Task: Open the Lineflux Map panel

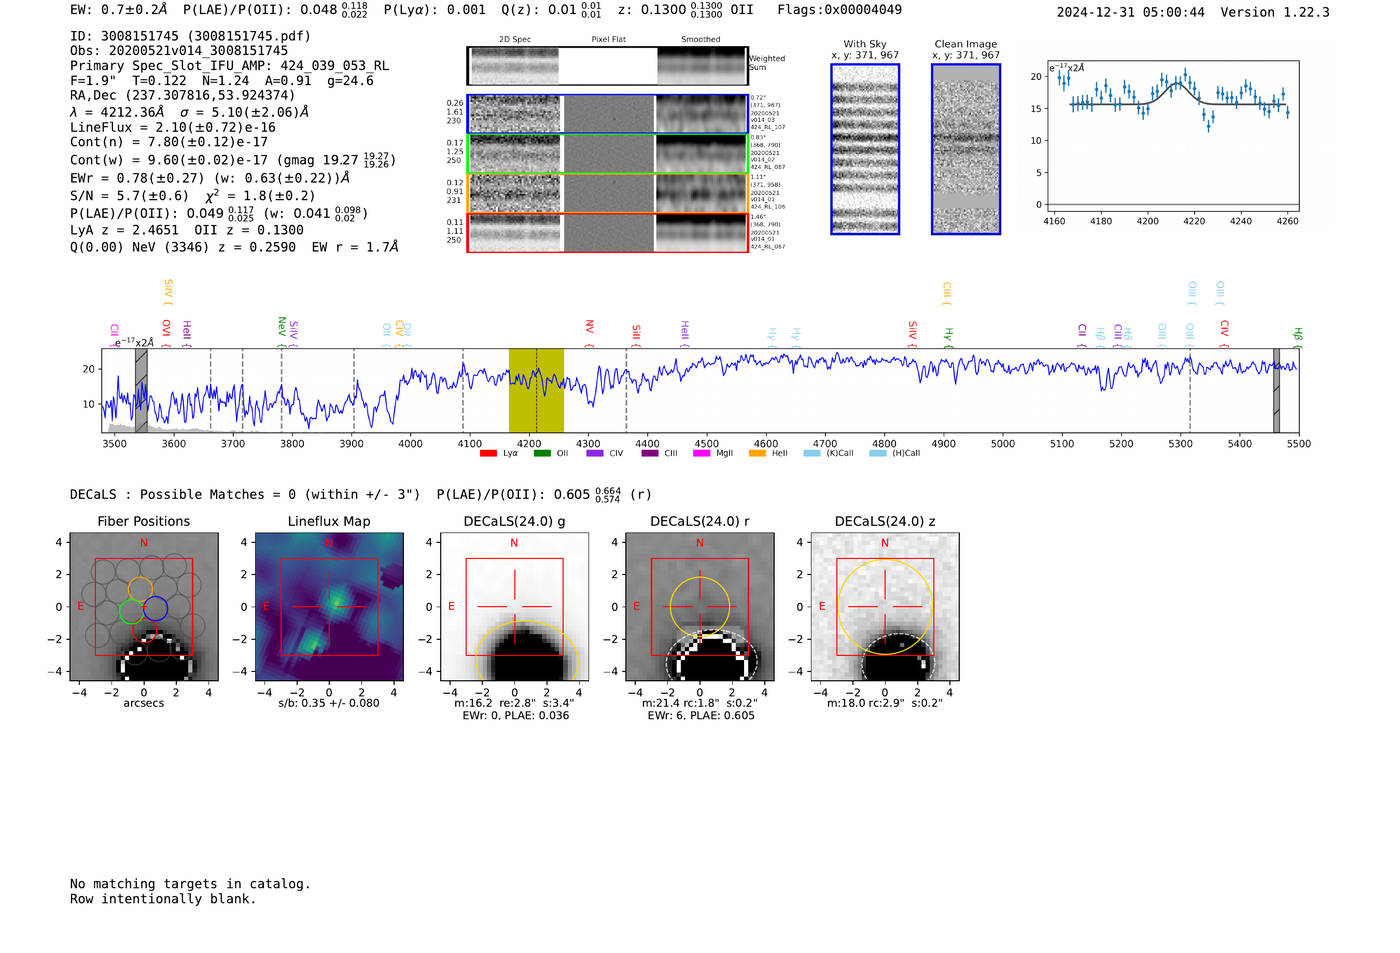Action: pyautogui.click(x=329, y=606)
